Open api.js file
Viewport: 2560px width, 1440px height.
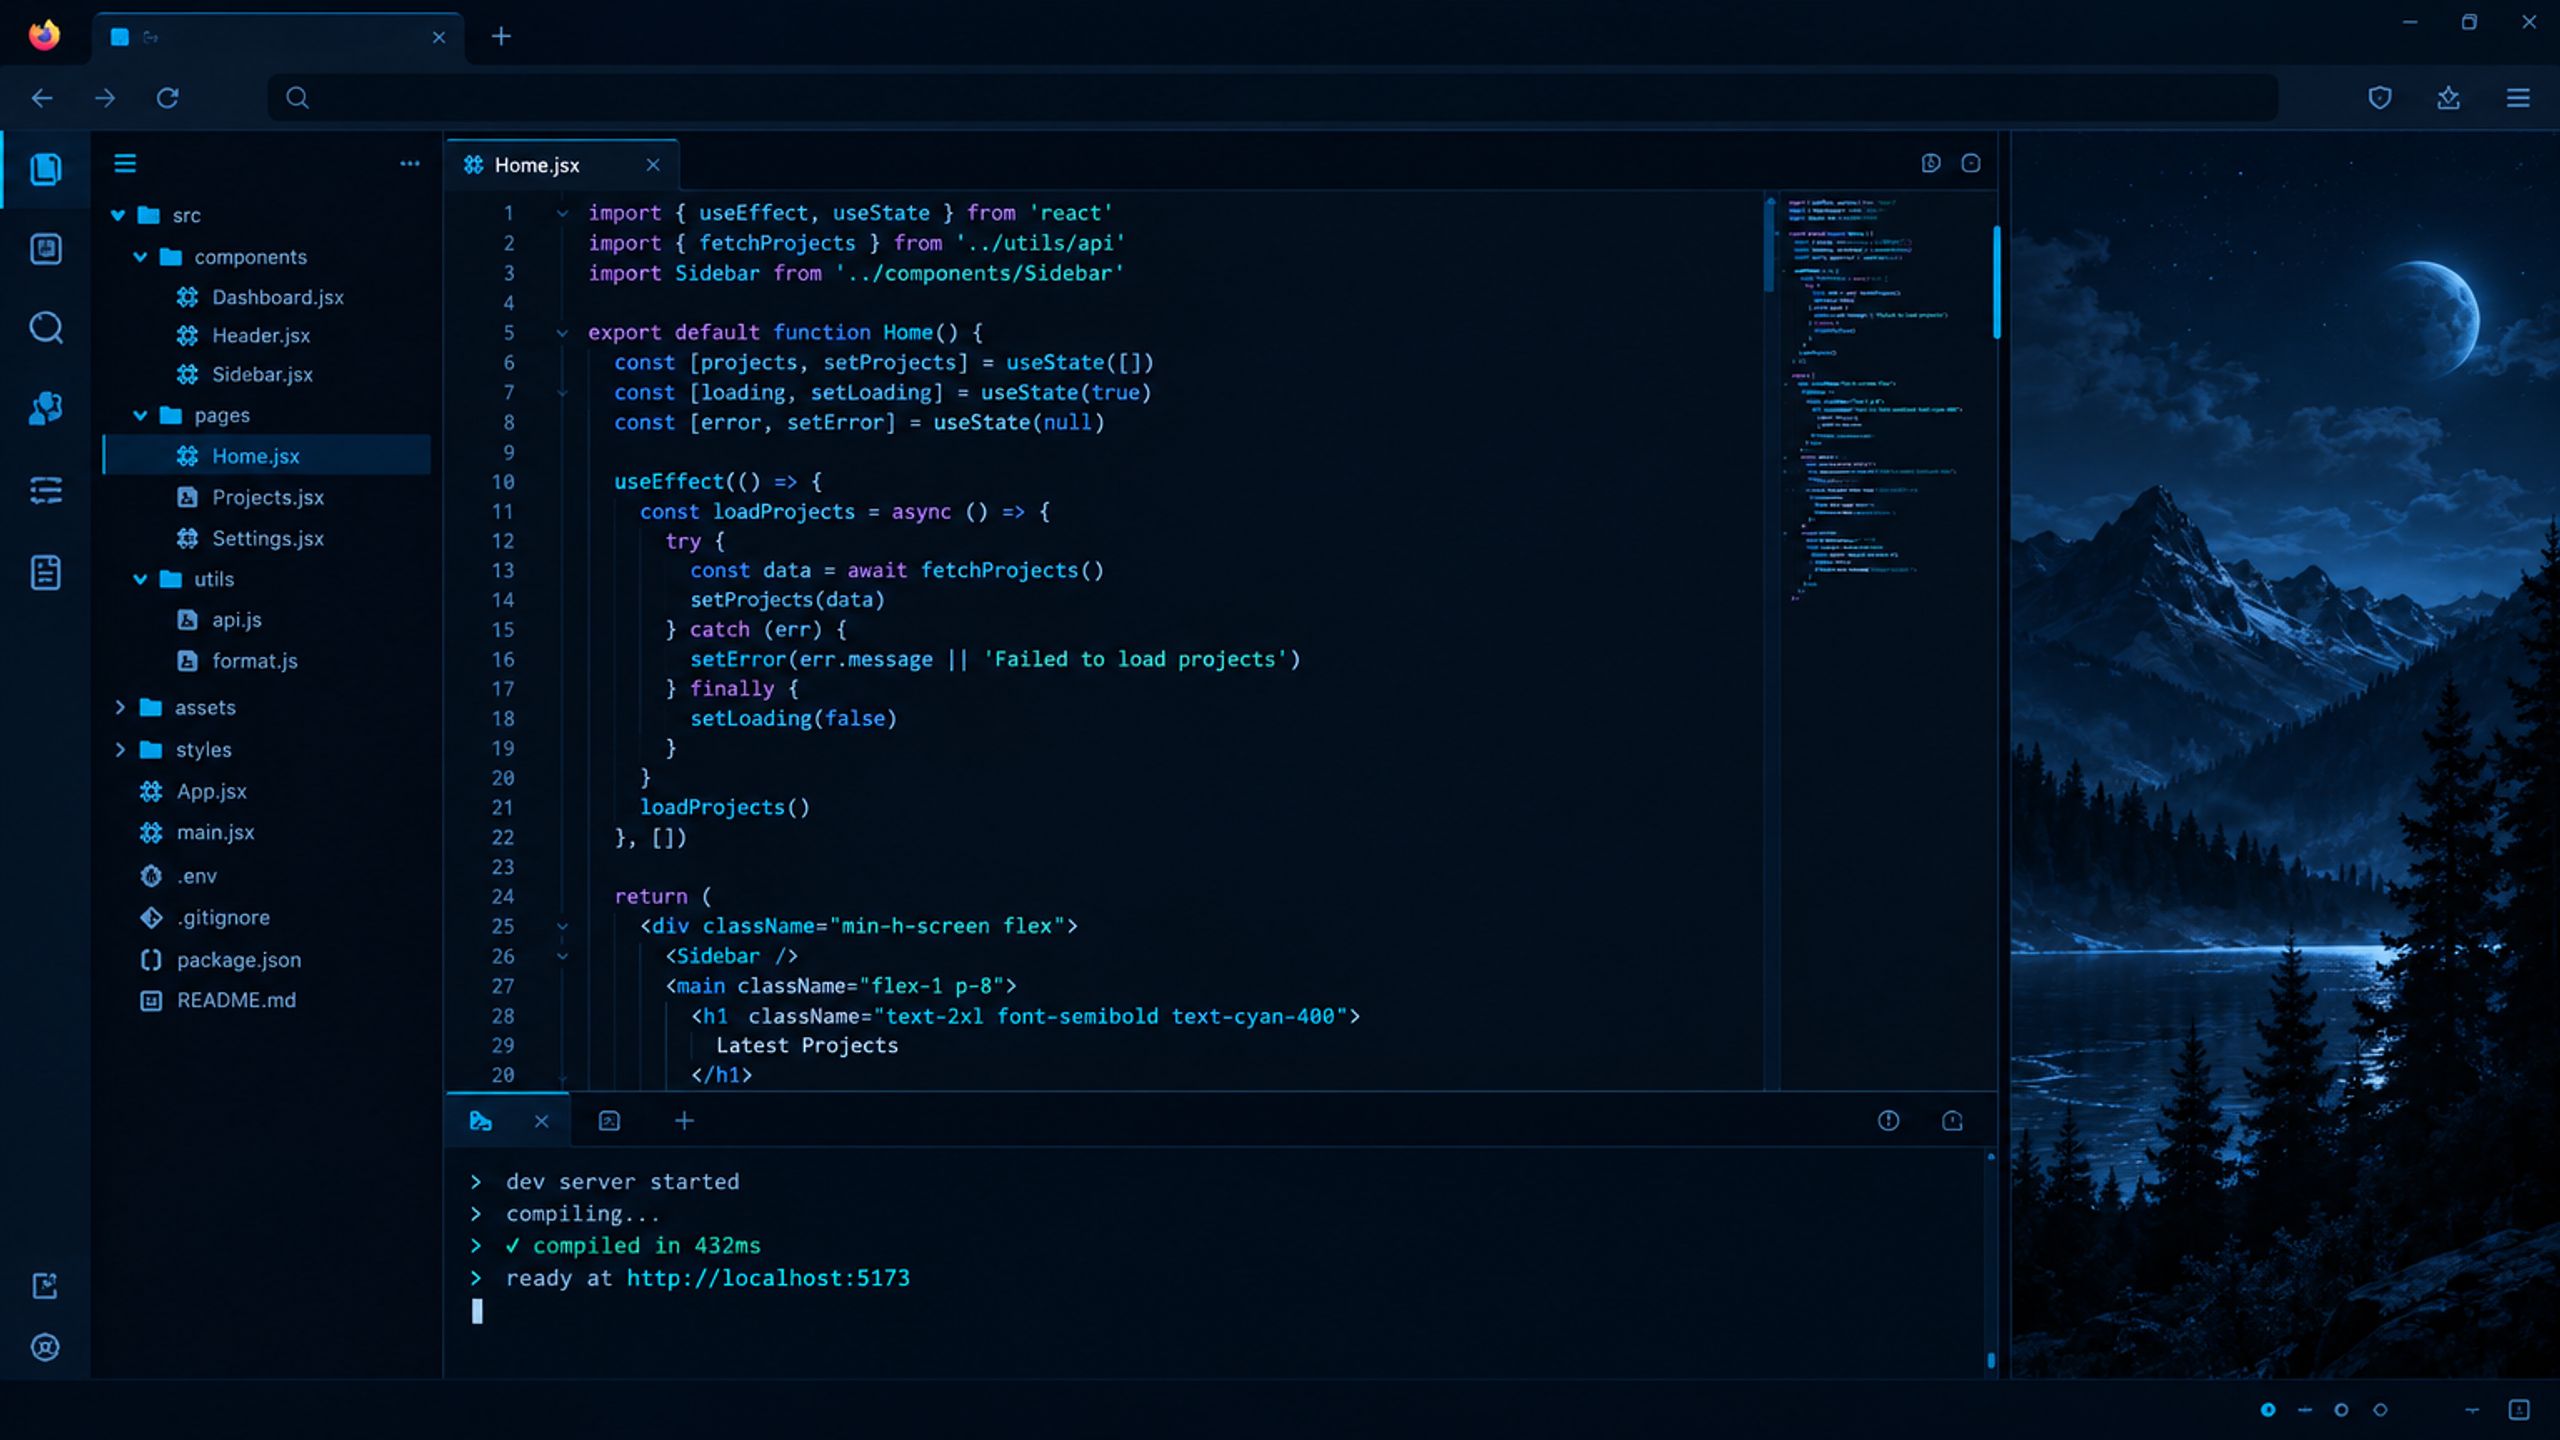tap(236, 620)
